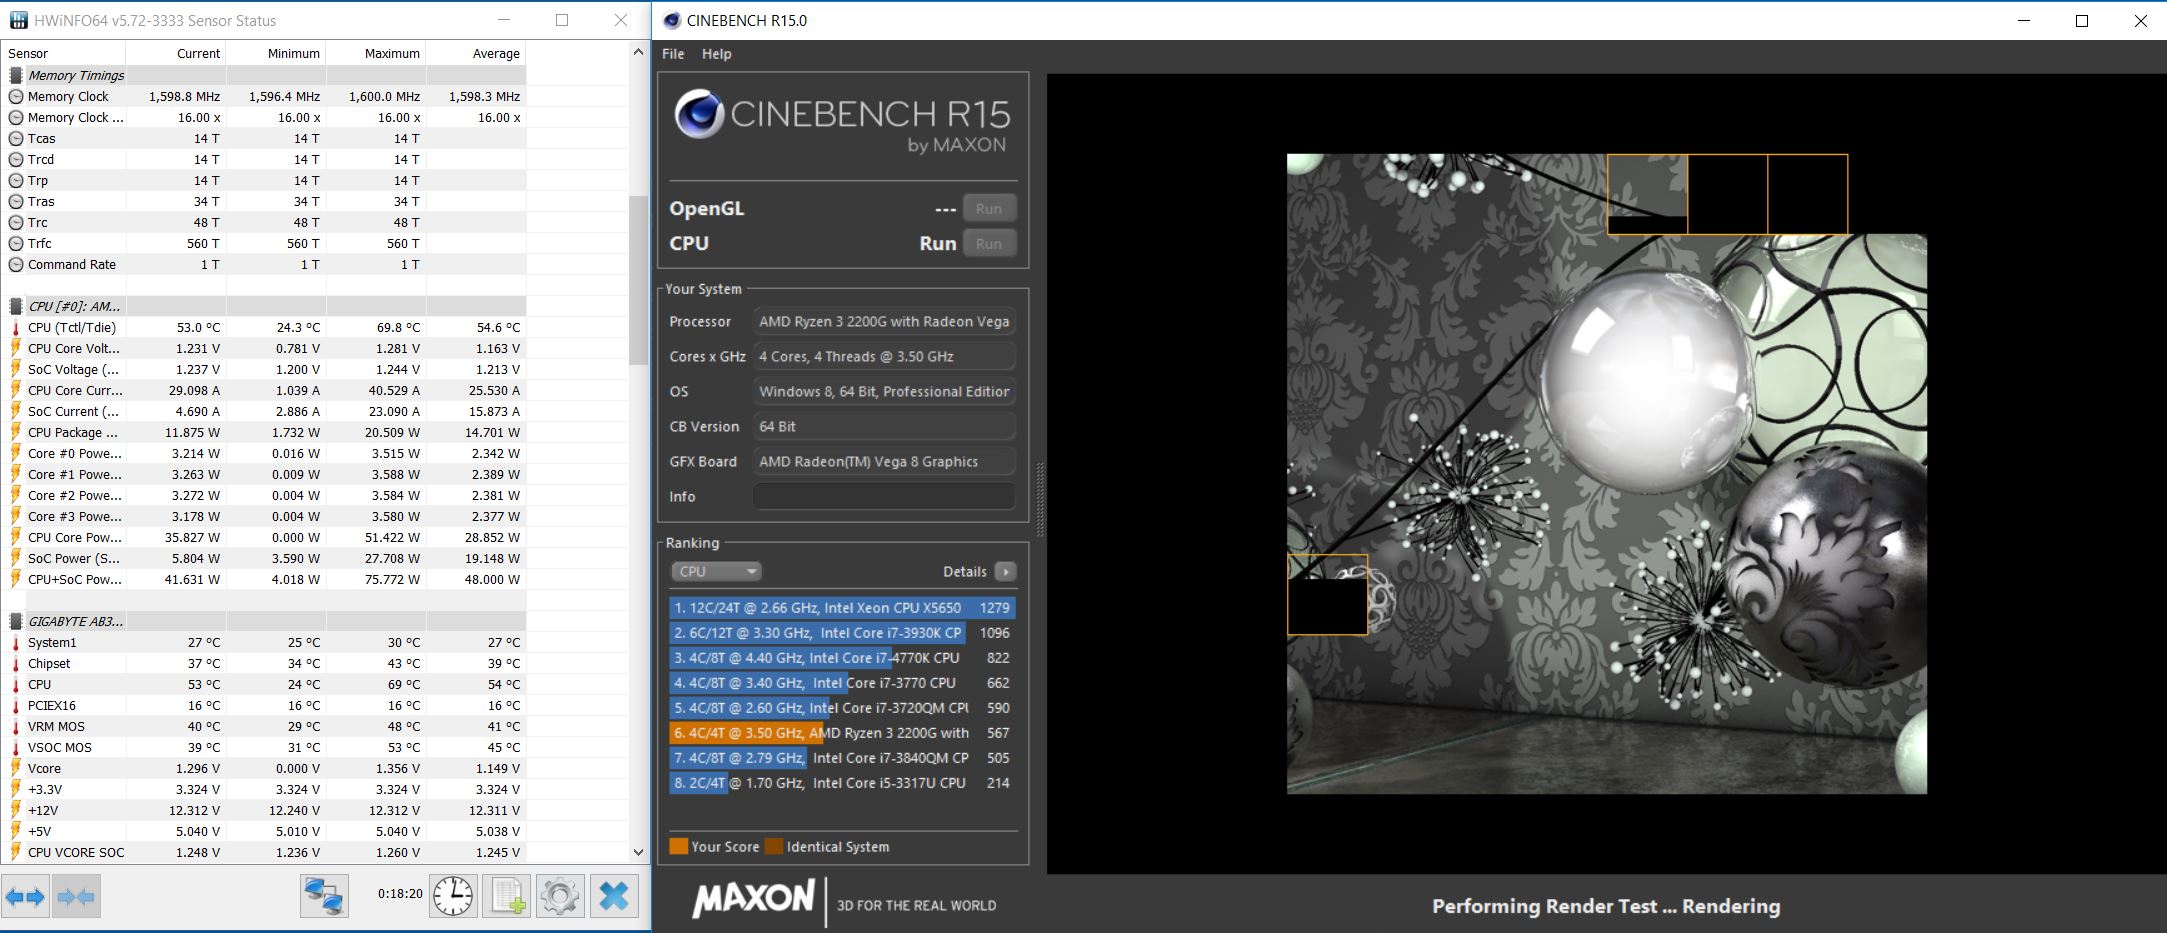2167x933 pixels.
Task: Click the collapse columns arrows icon
Action: point(77,897)
